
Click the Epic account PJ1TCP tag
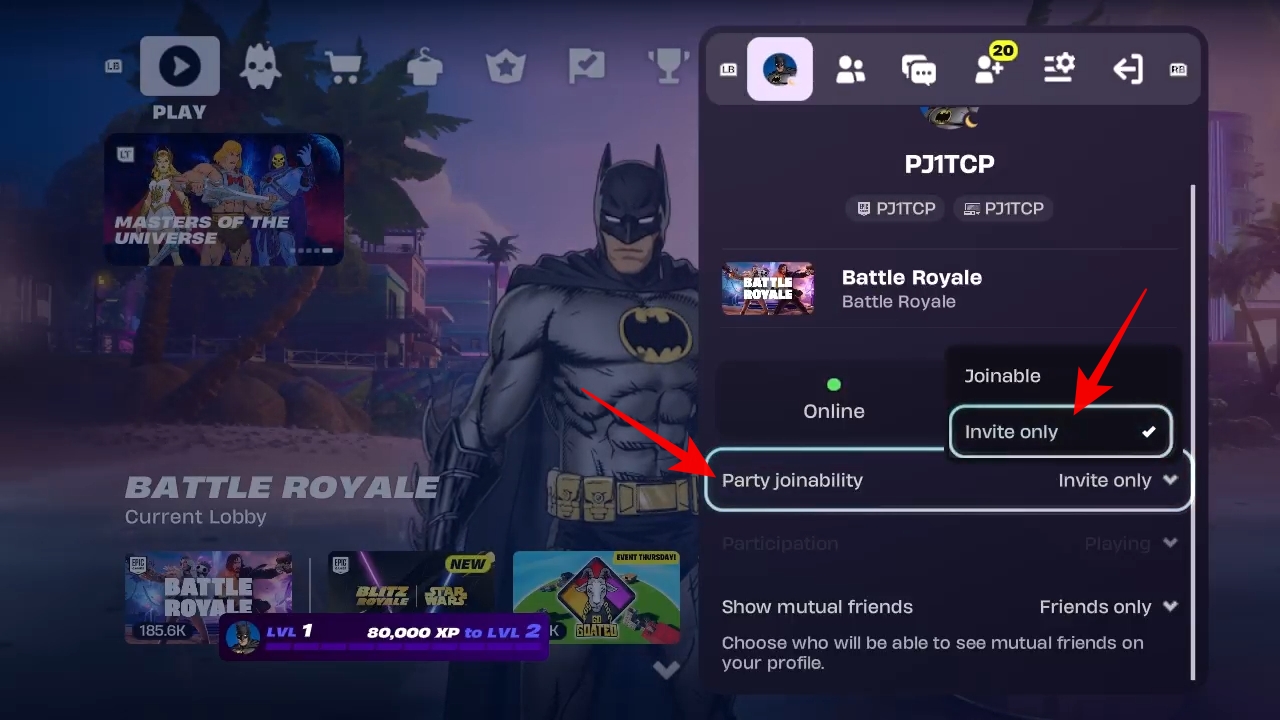(x=896, y=208)
